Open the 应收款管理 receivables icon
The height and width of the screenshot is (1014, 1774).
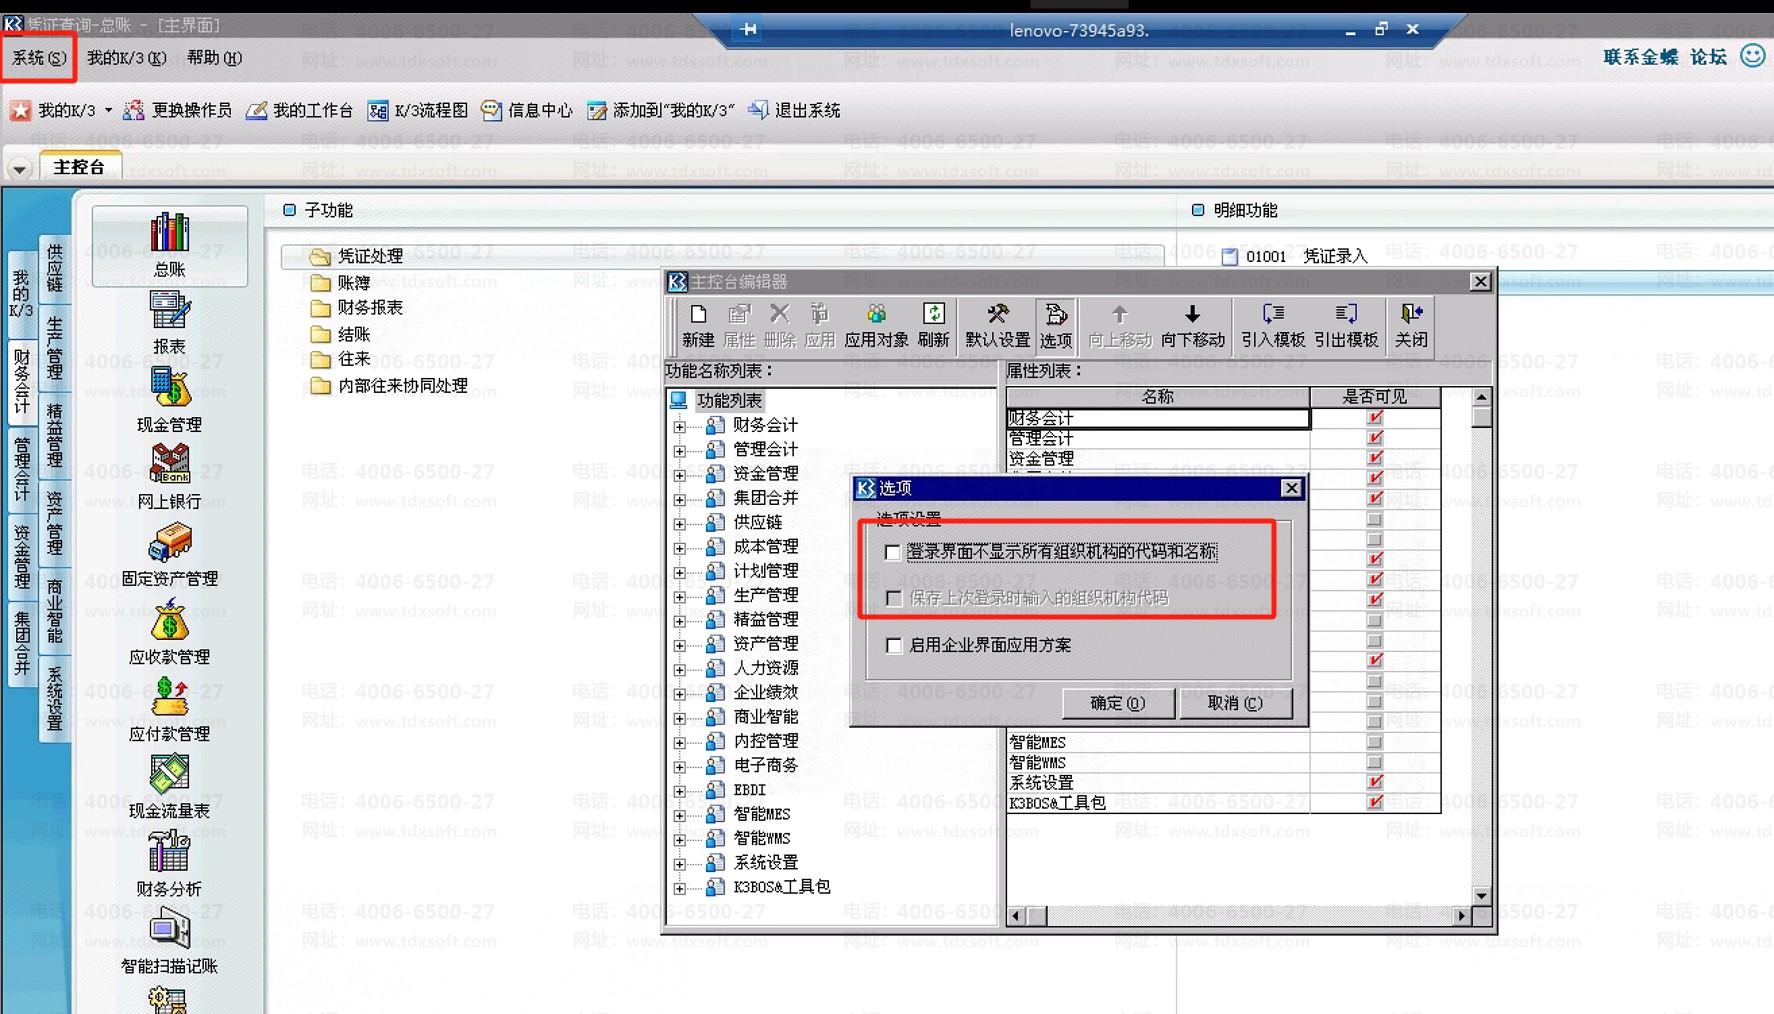[169, 632]
